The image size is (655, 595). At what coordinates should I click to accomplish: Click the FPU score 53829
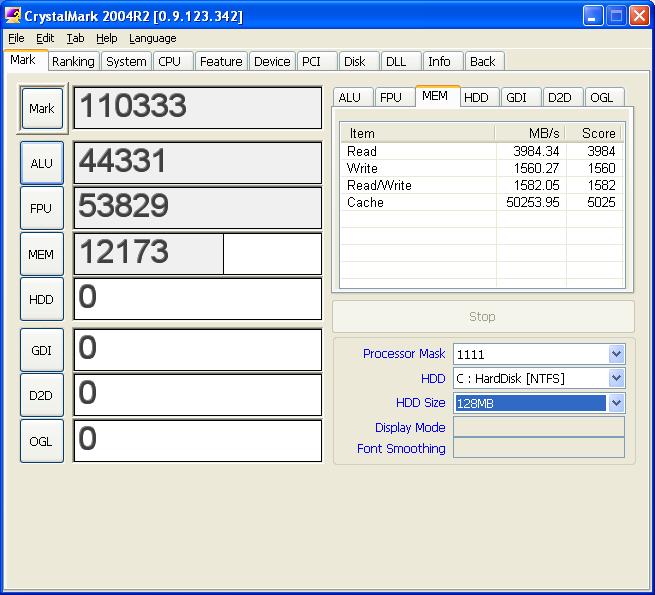pos(198,208)
